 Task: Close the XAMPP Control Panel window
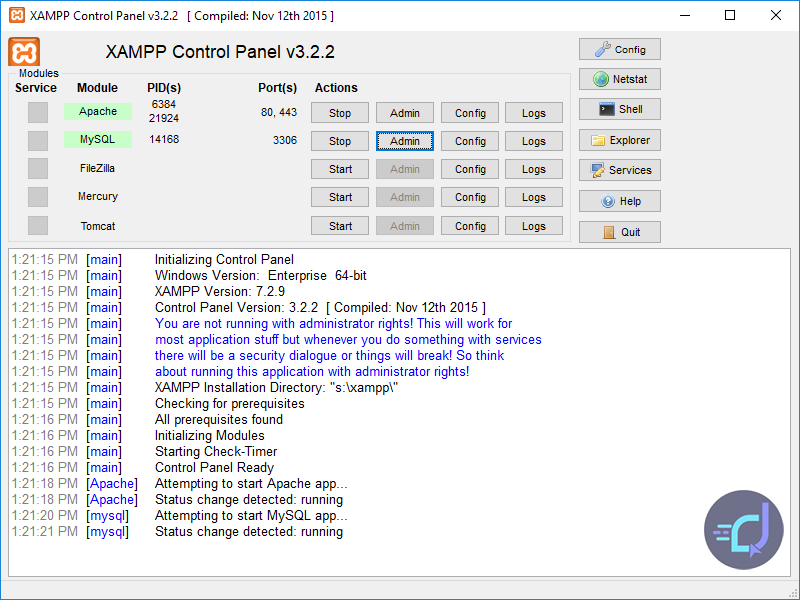click(x=776, y=15)
